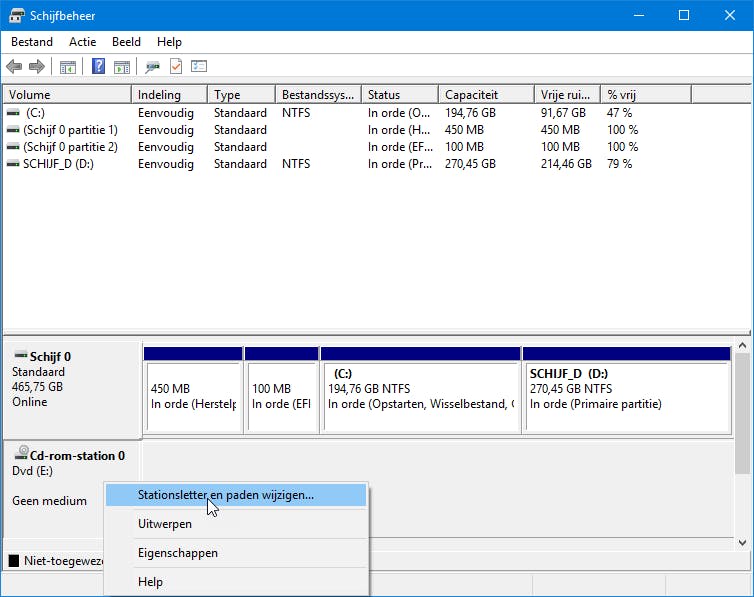754x597 pixels.
Task: Choose Eigenschappen from the context menu
Action: [177, 552]
